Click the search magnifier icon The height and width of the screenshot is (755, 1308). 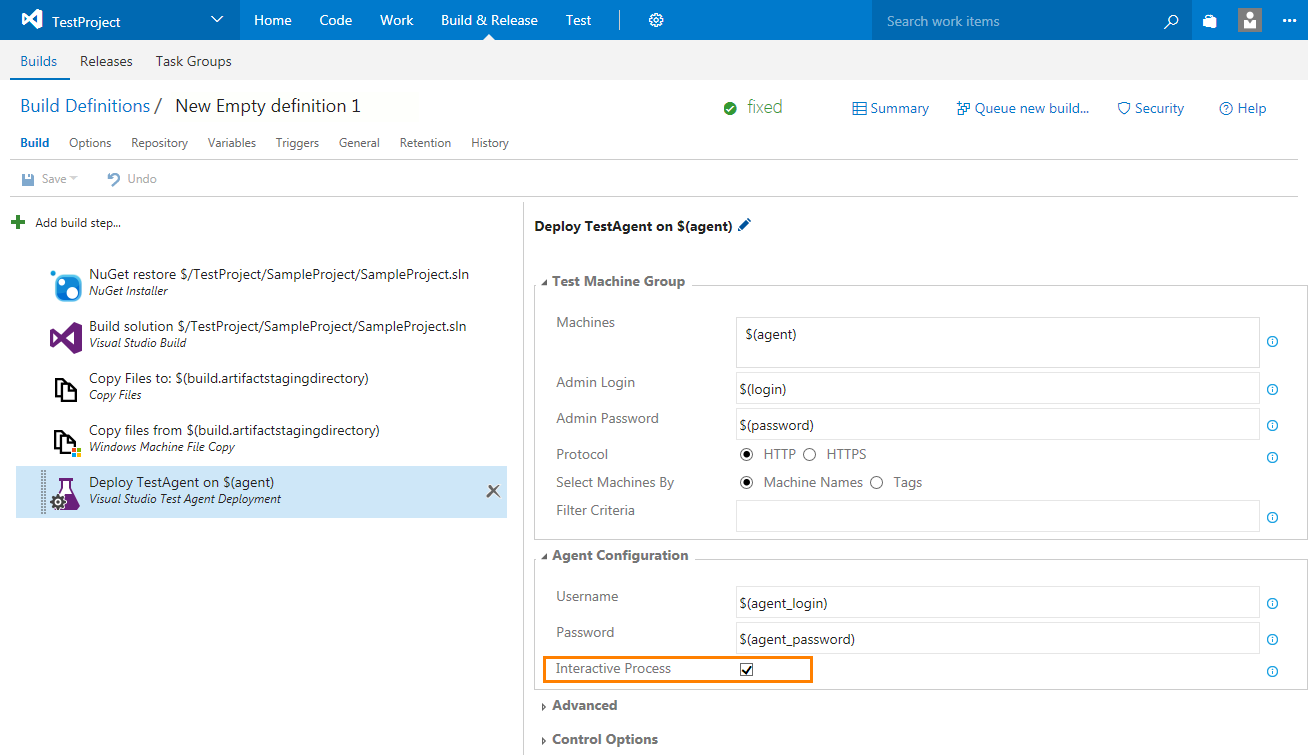pos(1171,21)
